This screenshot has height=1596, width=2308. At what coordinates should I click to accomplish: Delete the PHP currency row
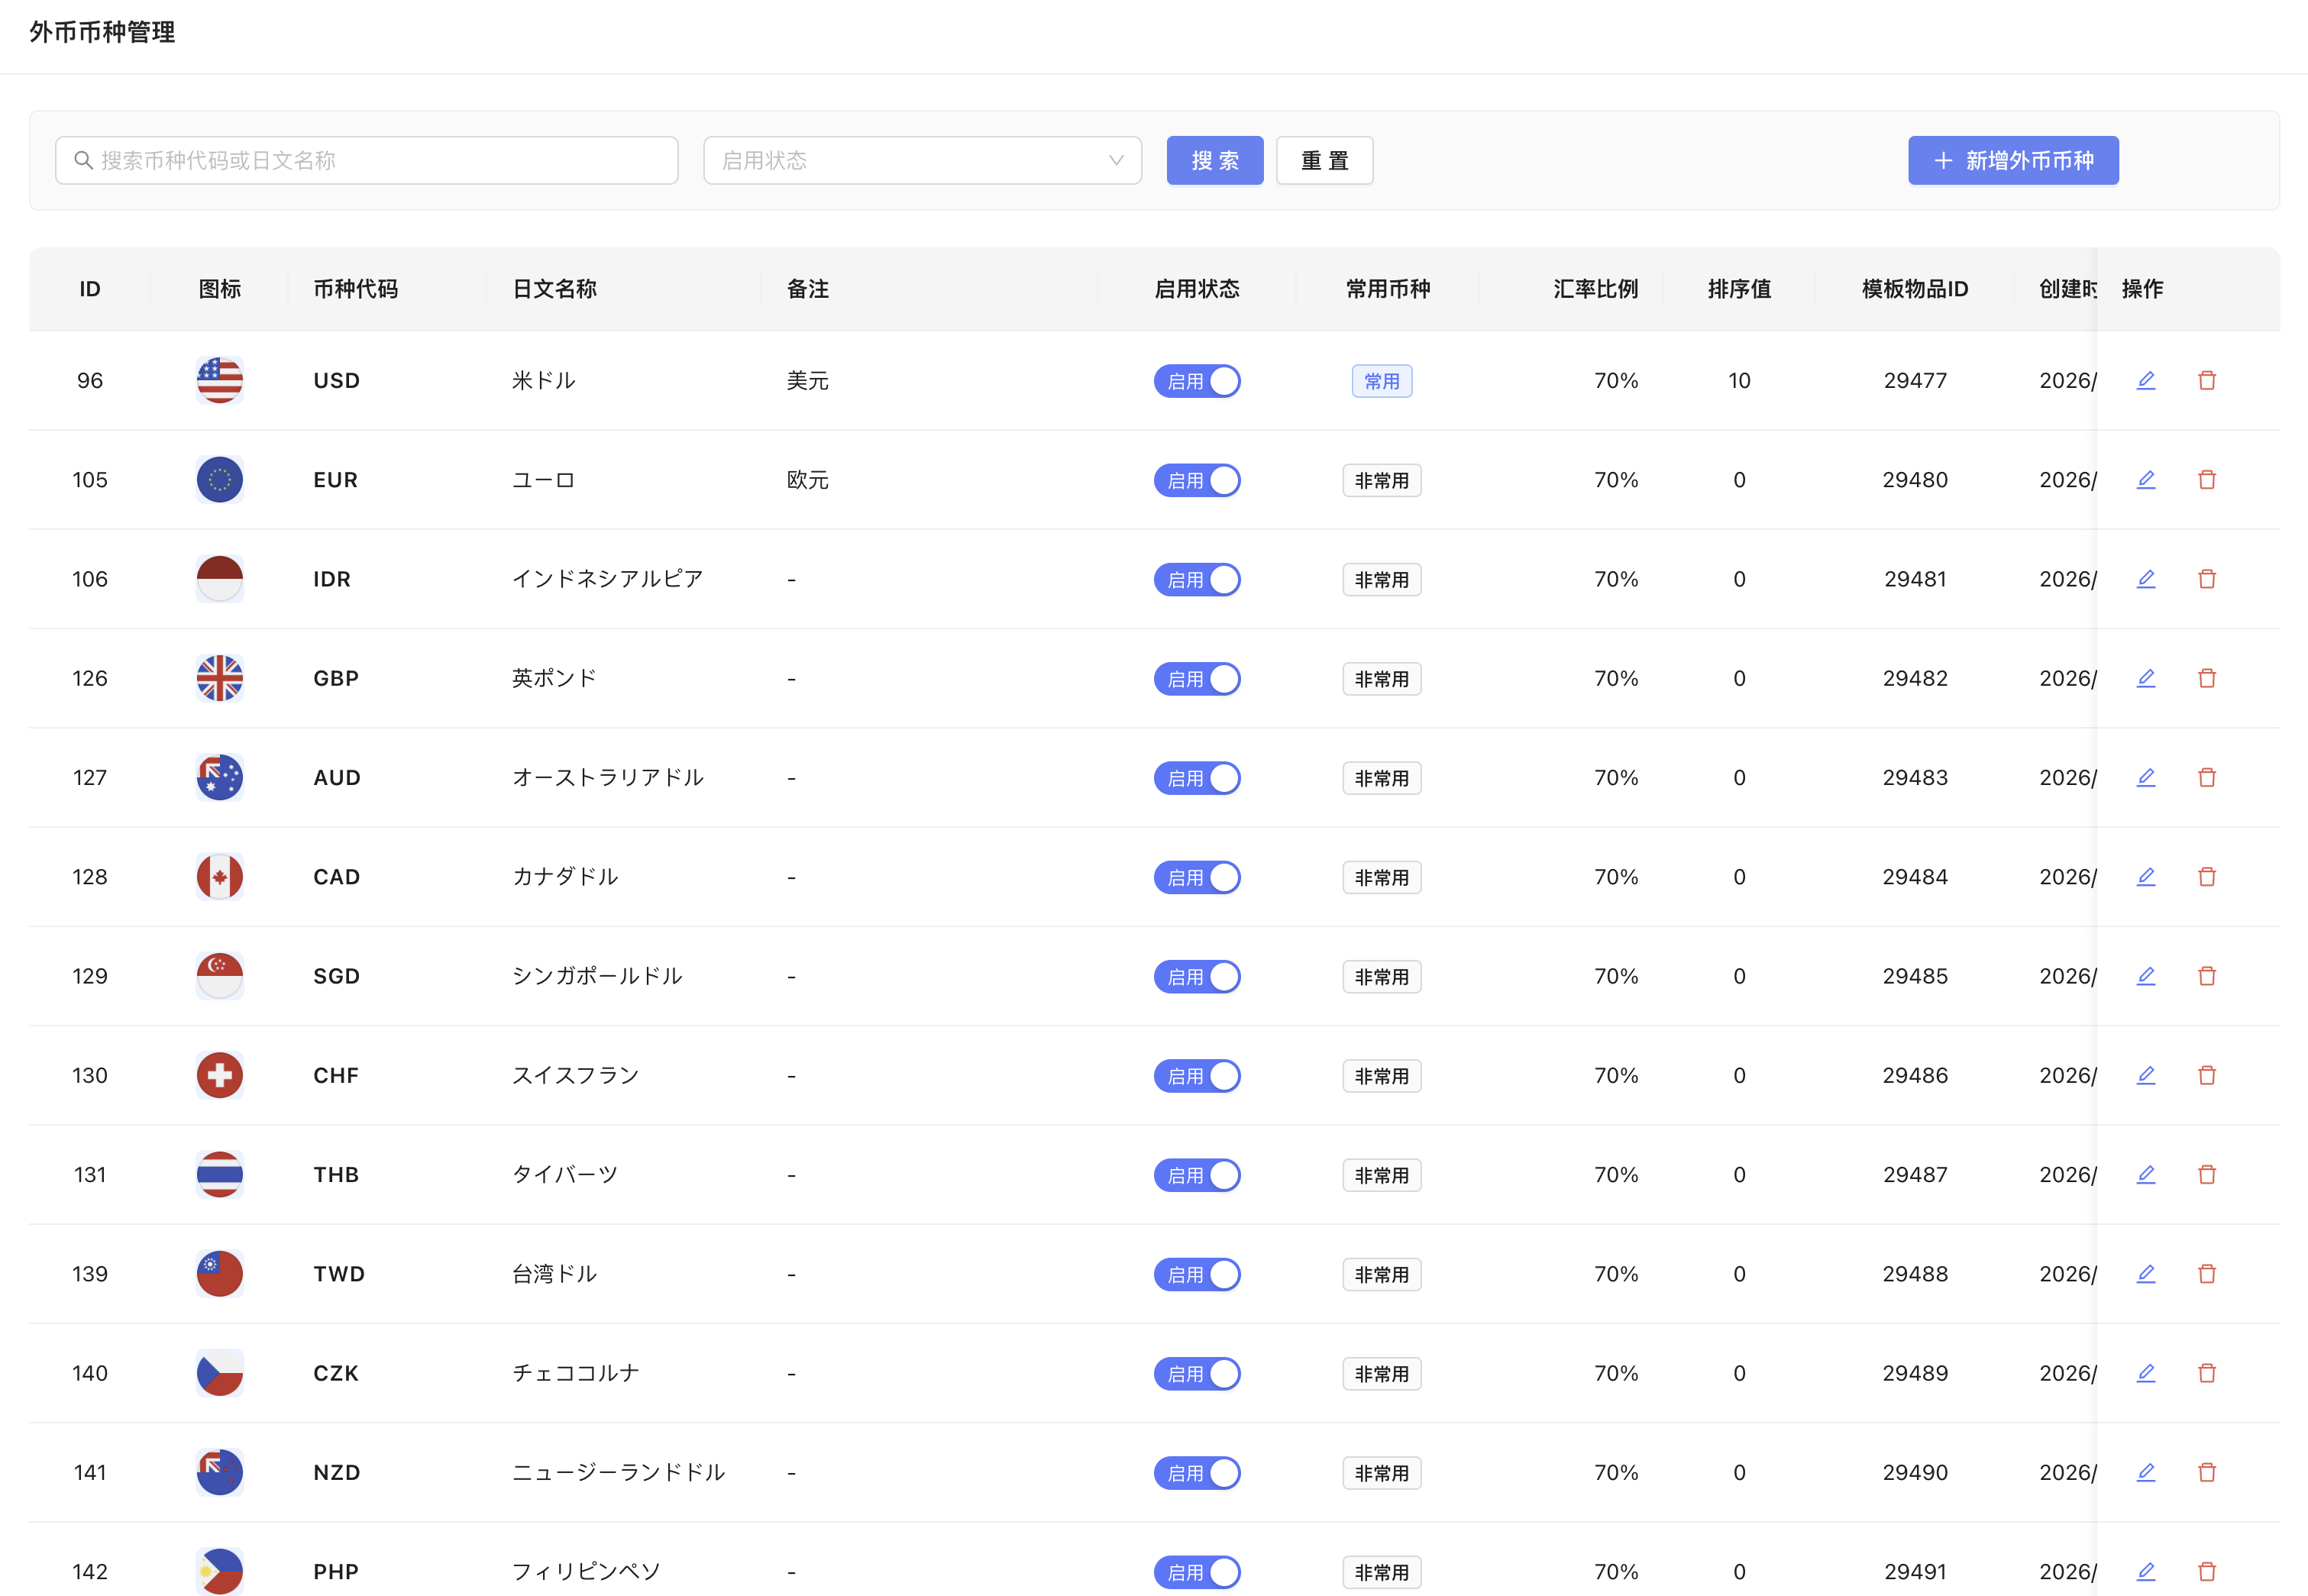click(2206, 1571)
